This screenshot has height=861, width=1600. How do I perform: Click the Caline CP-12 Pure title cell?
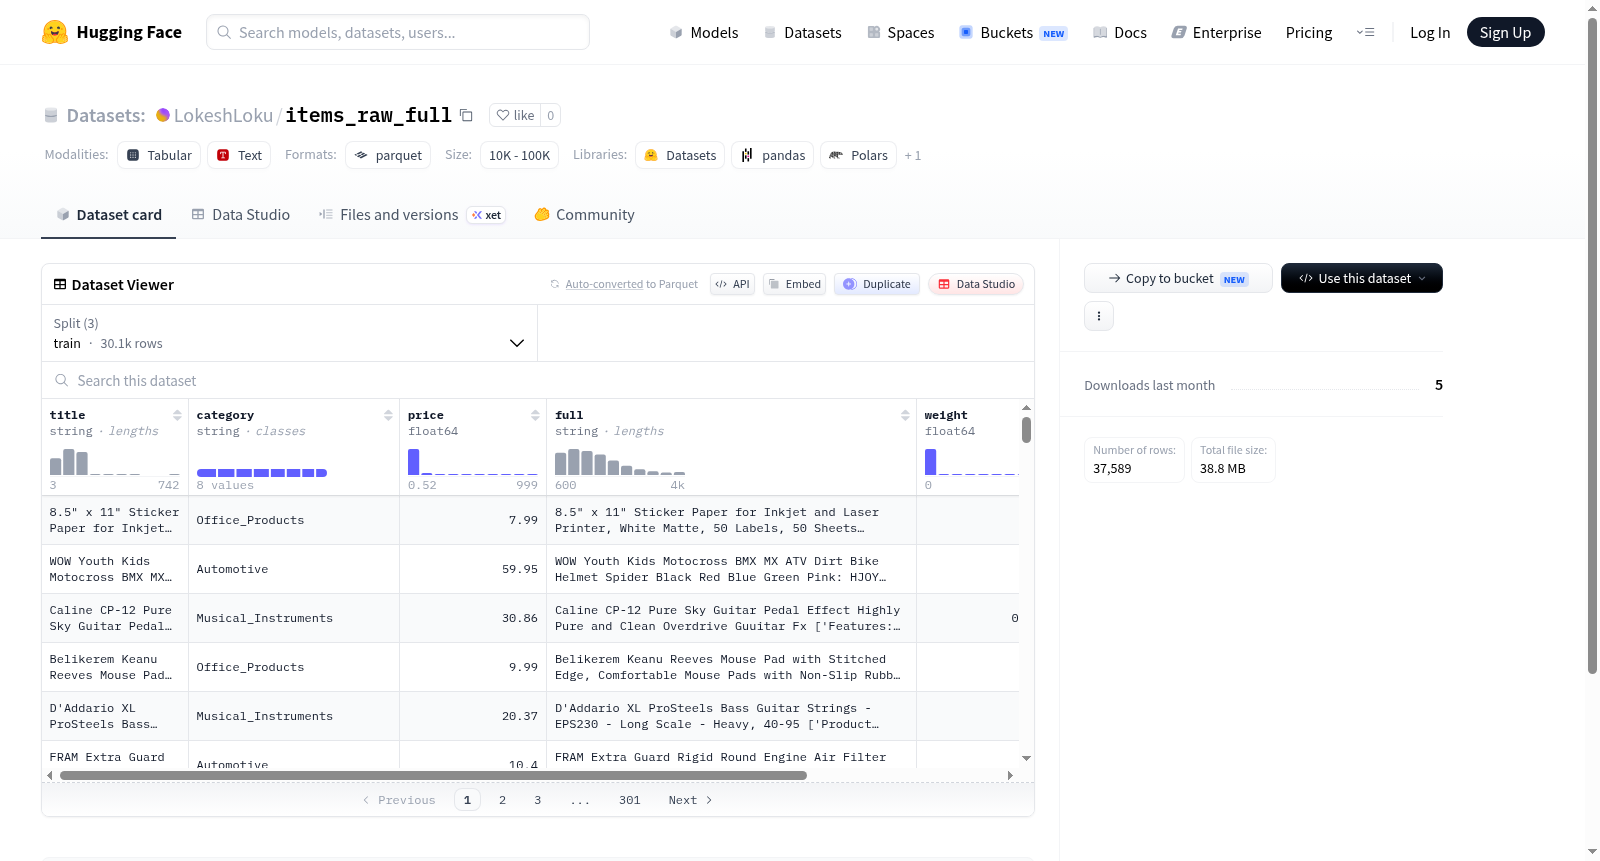[x=115, y=618]
